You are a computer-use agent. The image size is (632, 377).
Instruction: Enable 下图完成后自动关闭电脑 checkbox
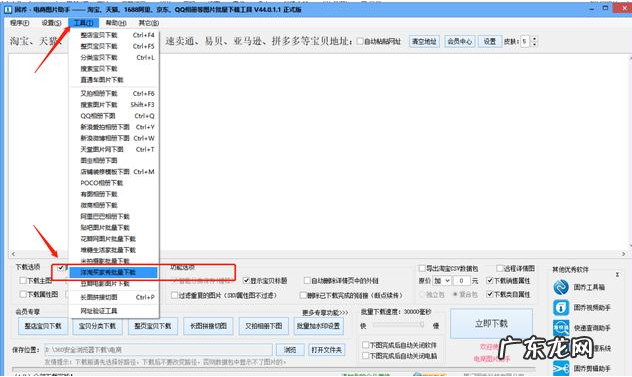pyautogui.click(x=366, y=356)
